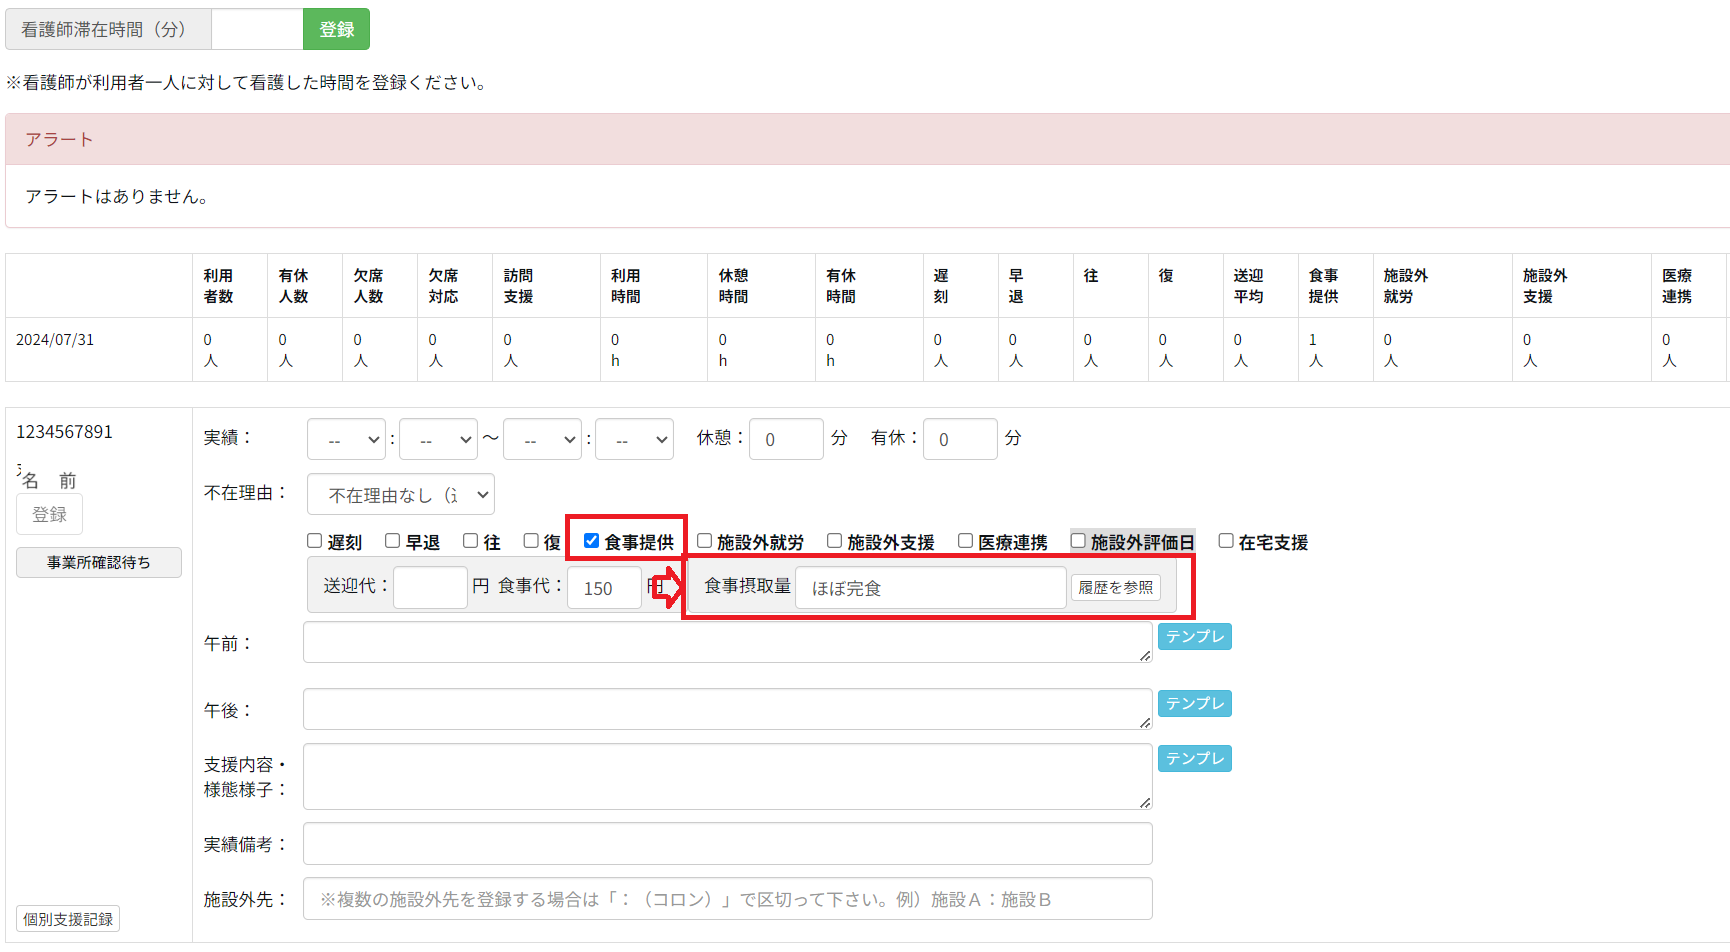This screenshot has width=1730, height=952.
Task: Click the 食事摂取量 text field
Action: [x=930, y=588]
